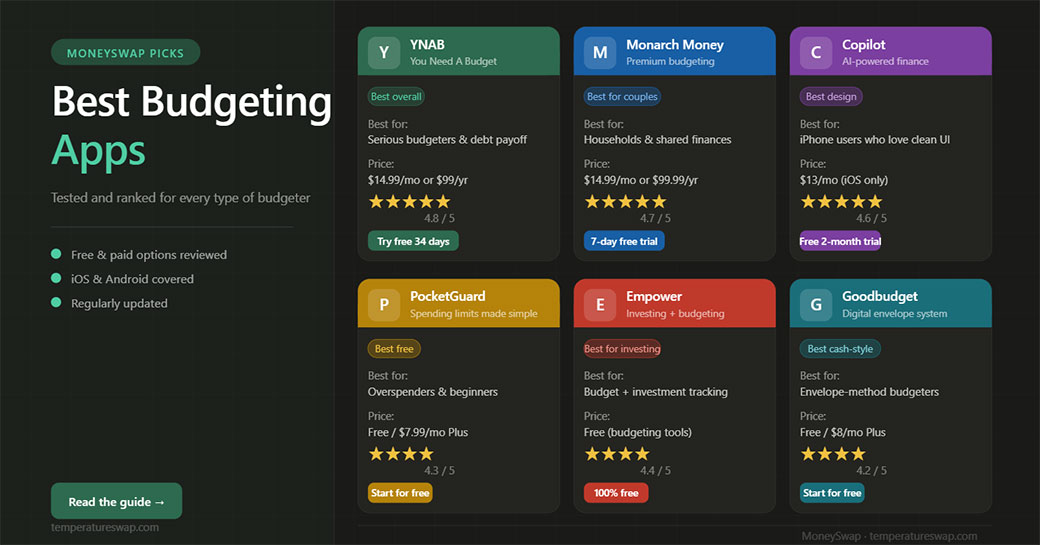Click 'Serious budgeters & debt payoff' text
Viewport: 1040px width, 545px height.
(x=448, y=140)
